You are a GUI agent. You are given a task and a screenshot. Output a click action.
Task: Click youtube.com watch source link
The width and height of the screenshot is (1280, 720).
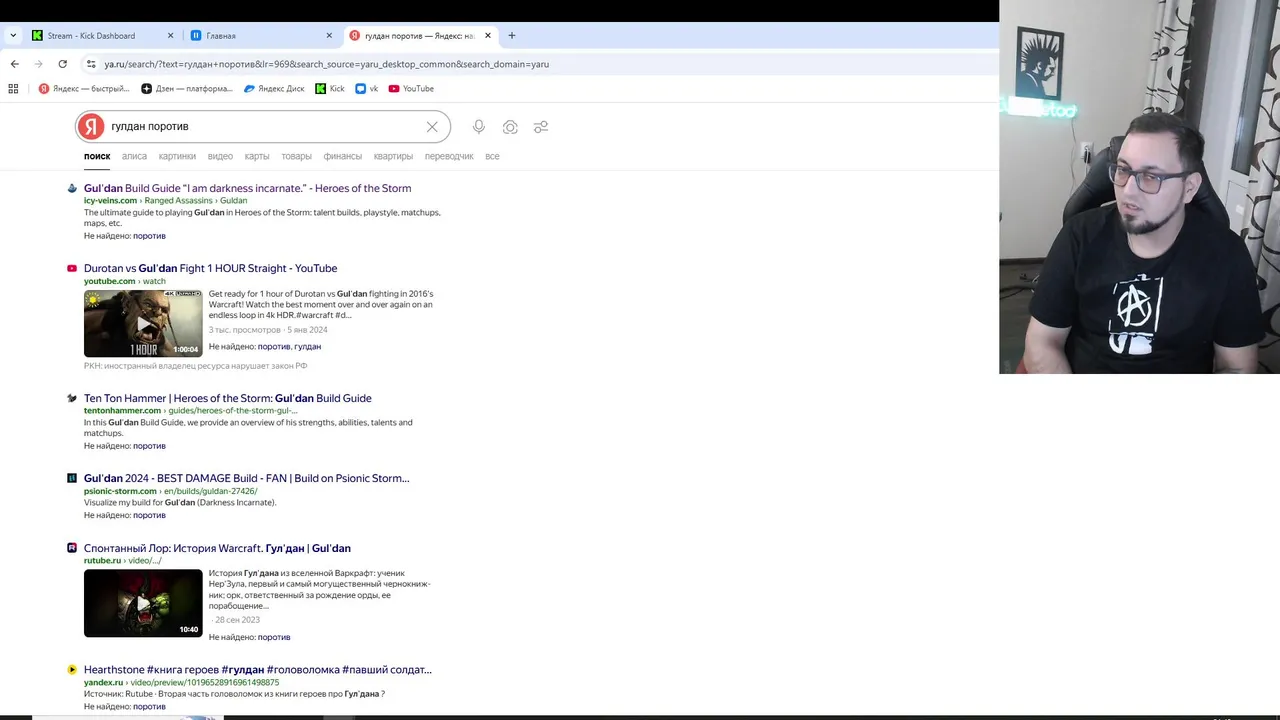[125, 281]
